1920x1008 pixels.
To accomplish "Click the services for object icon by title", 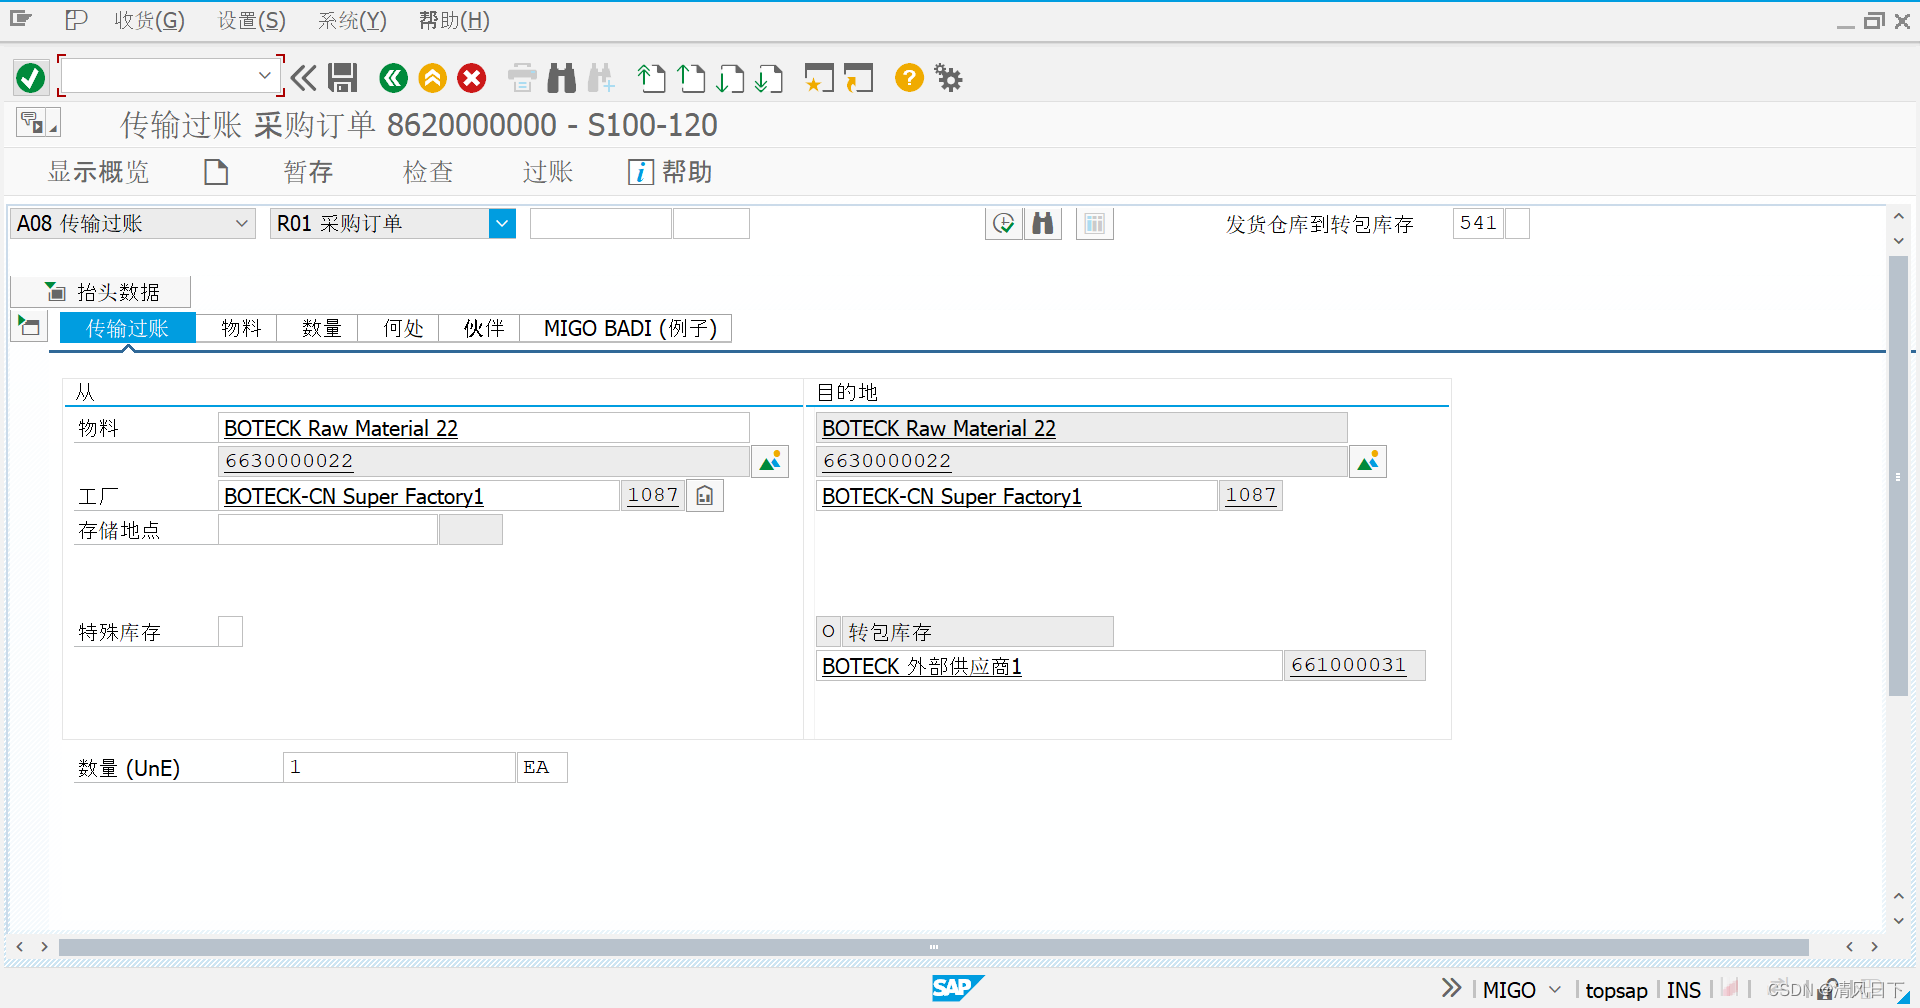I will [x=38, y=123].
